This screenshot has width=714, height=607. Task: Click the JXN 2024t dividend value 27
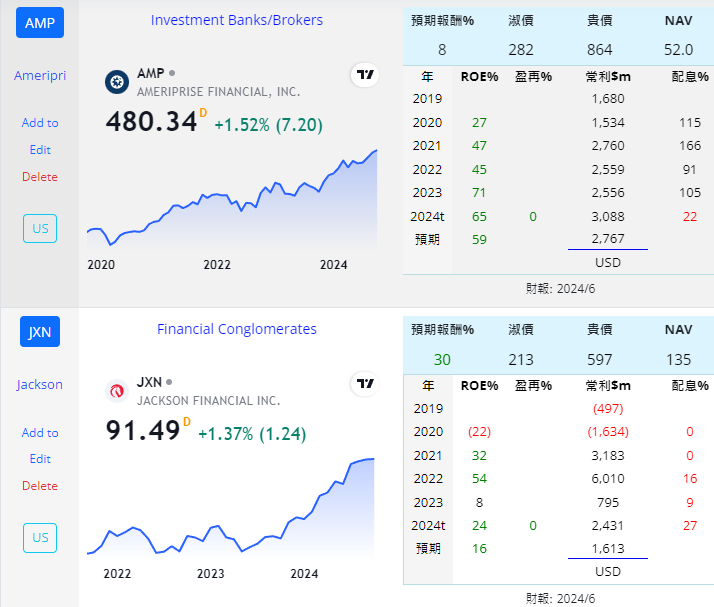[x=690, y=525]
